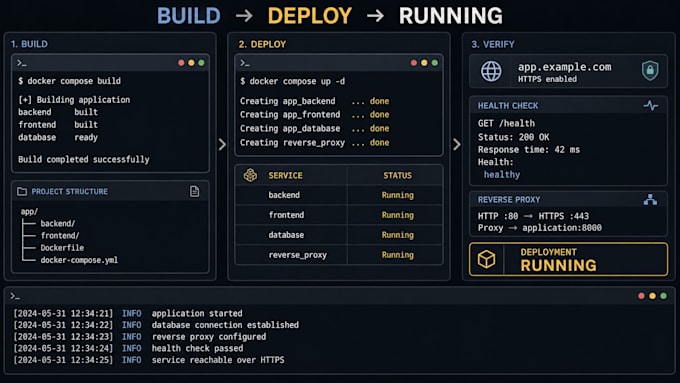Click the Build terminal prompt icon

click(x=22, y=63)
